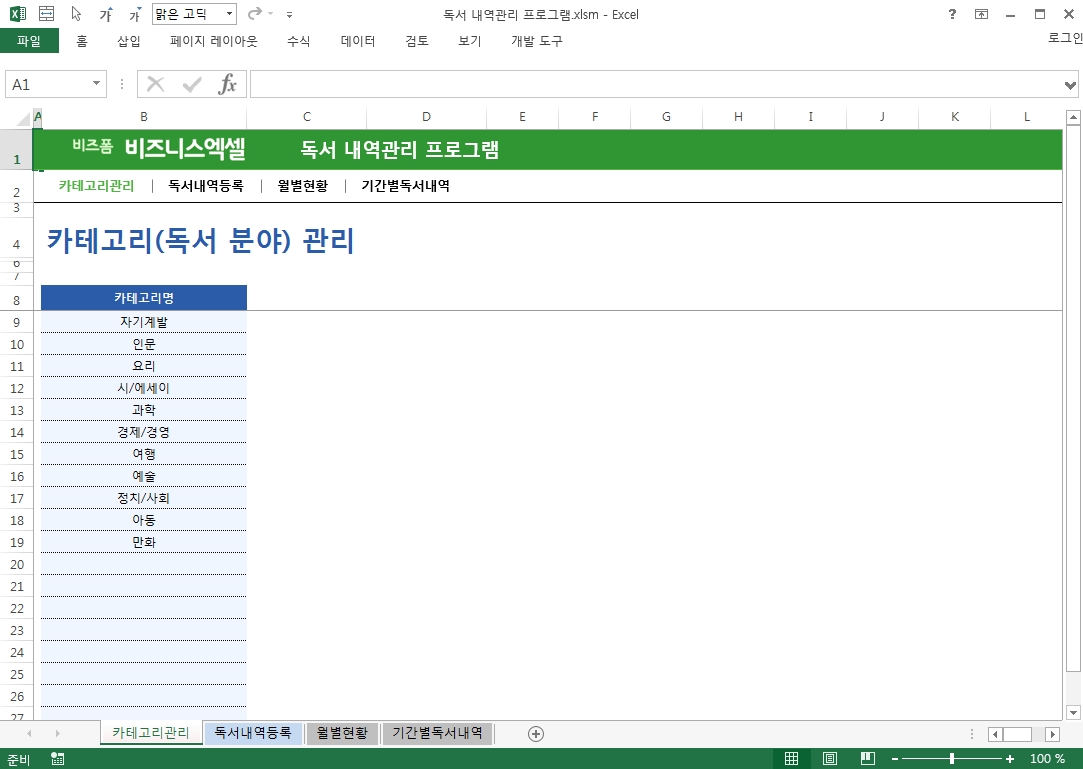Cancel formula entry X icon
This screenshot has width=1083, height=769.
(x=156, y=84)
